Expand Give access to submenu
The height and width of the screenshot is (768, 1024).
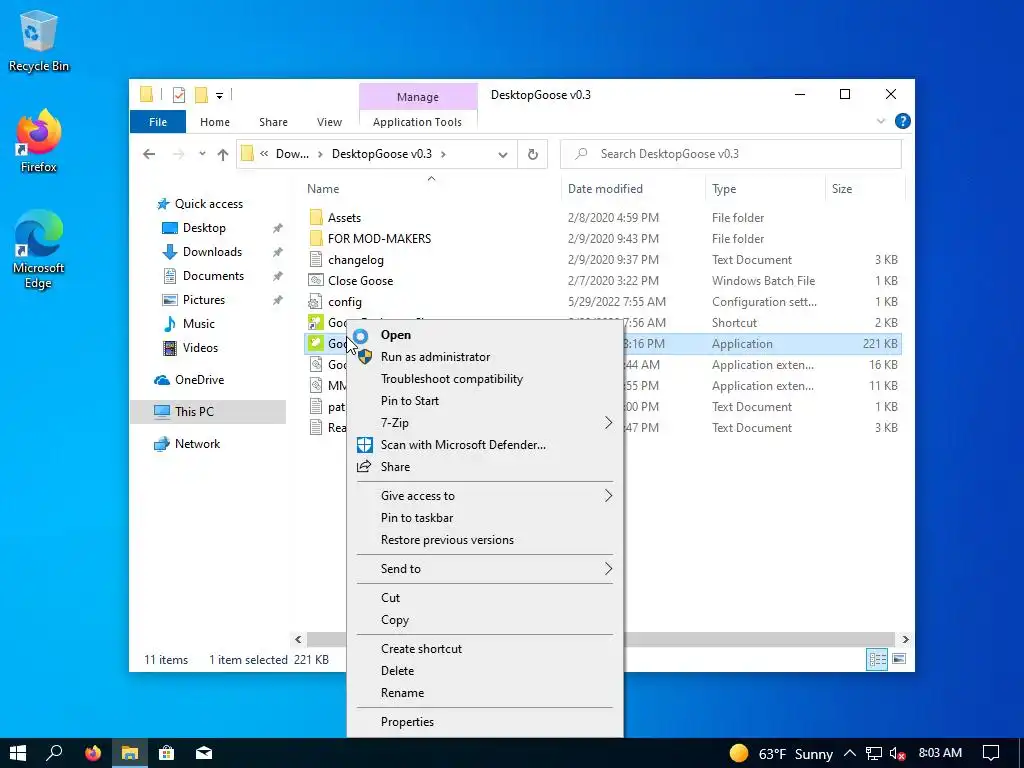click(x=485, y=496)
